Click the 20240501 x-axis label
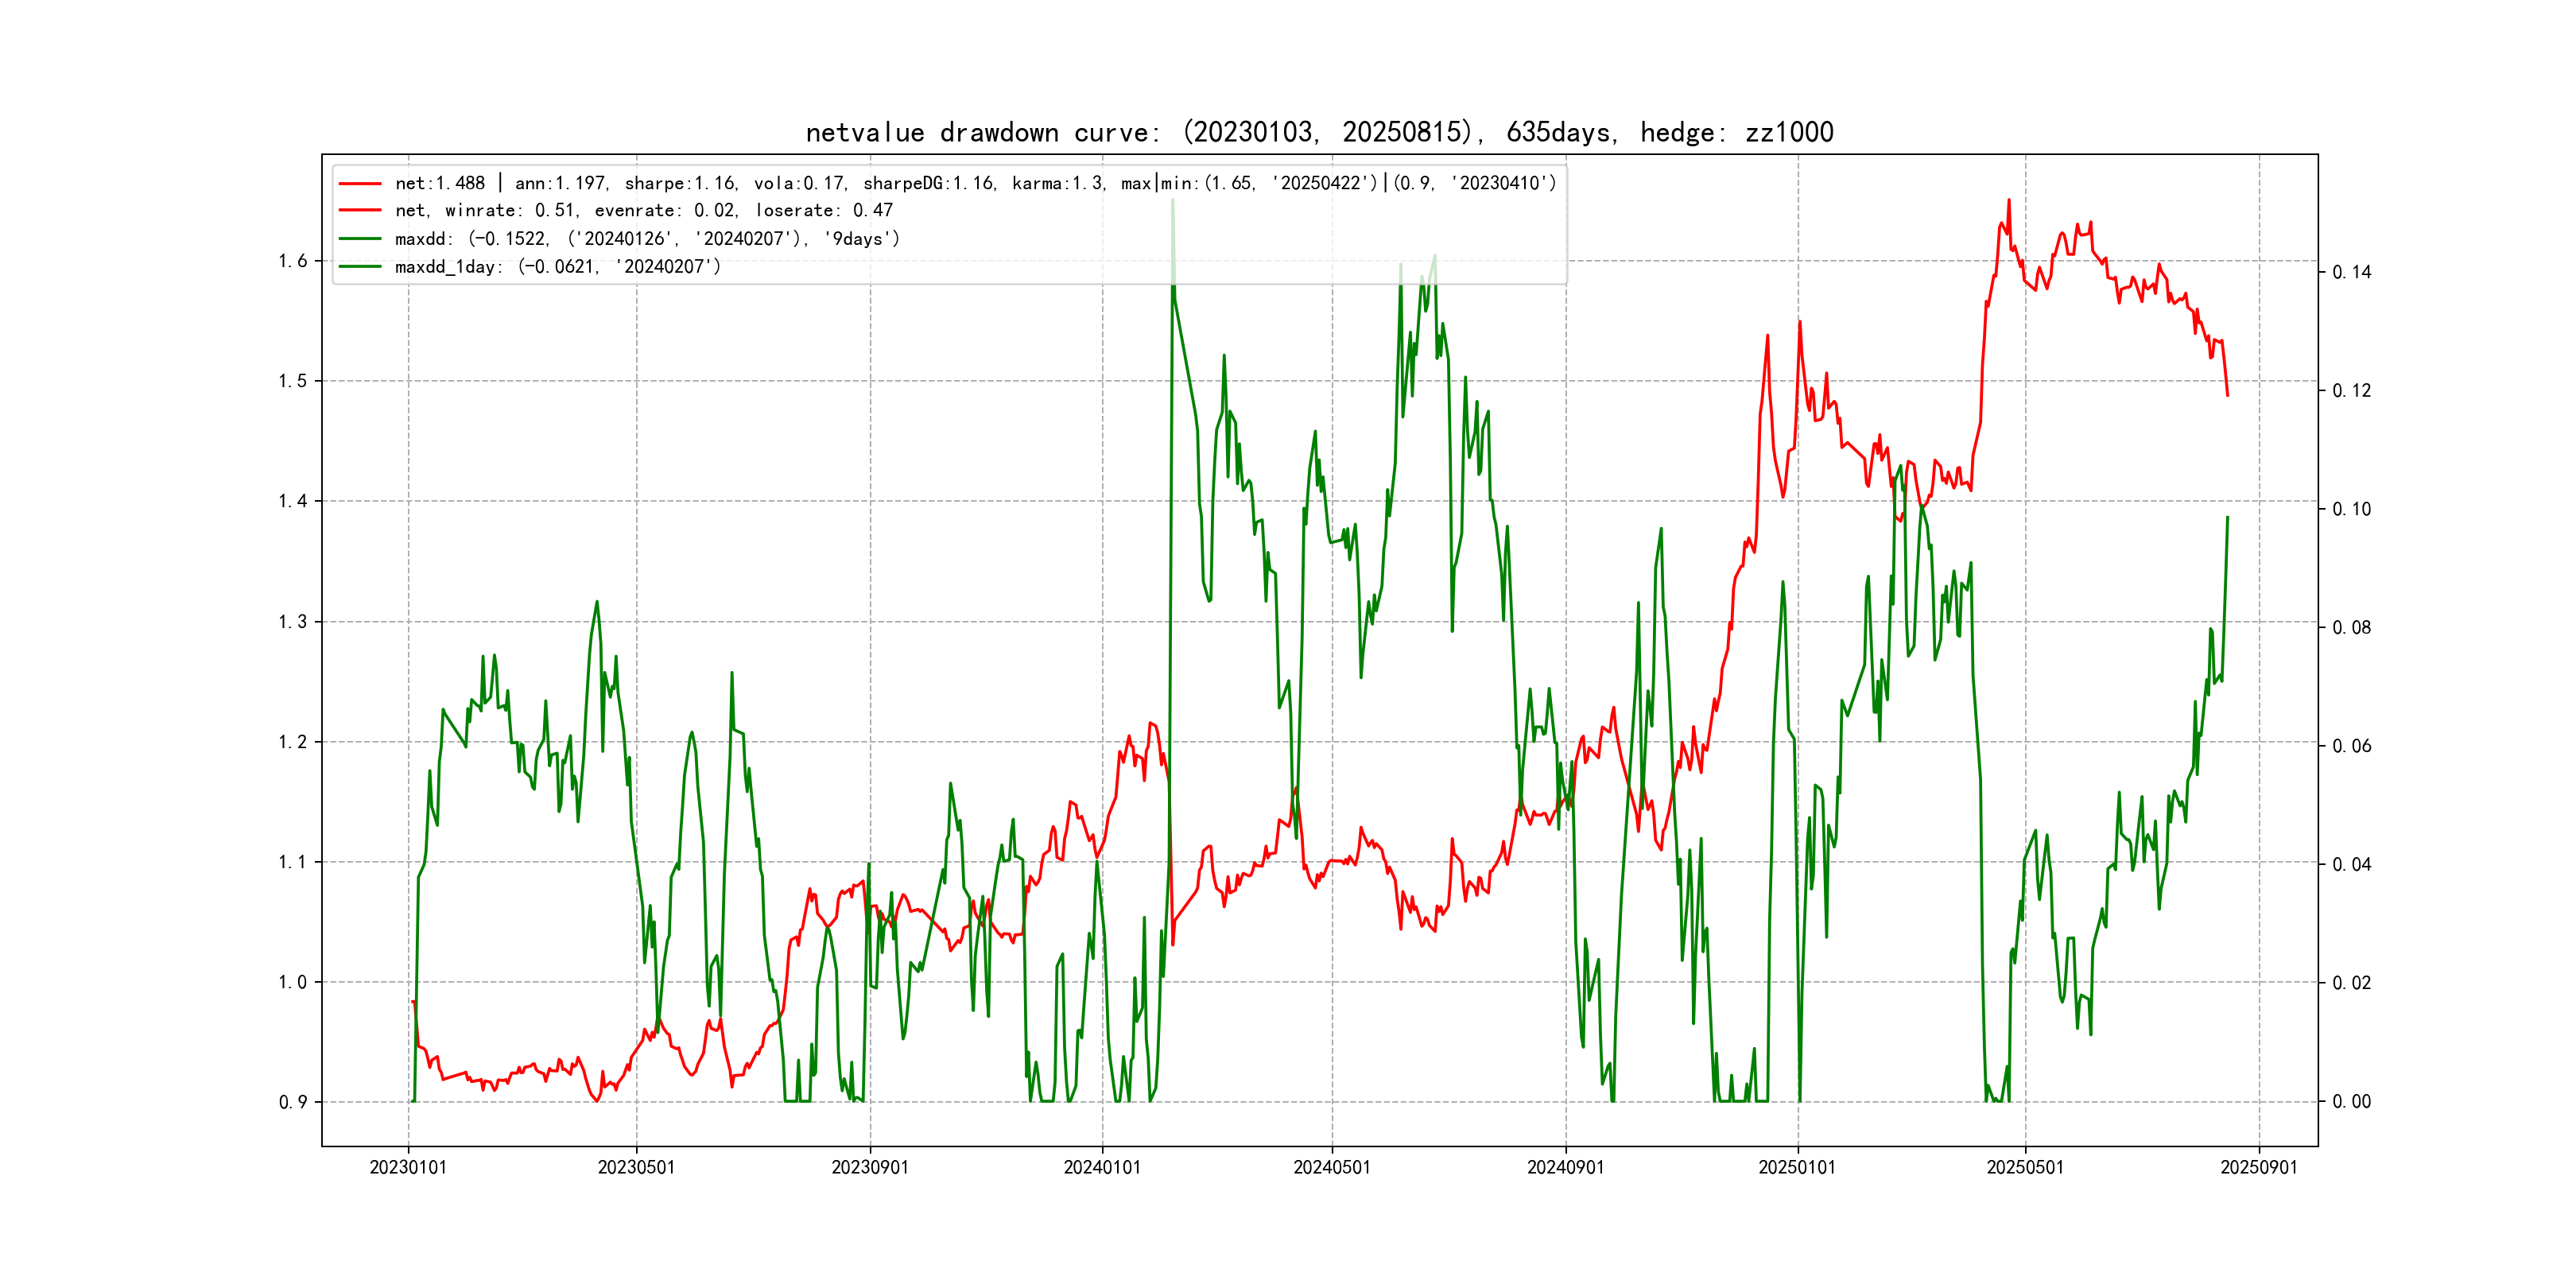The image size is (2576, 1288). click(1332, 1167)
